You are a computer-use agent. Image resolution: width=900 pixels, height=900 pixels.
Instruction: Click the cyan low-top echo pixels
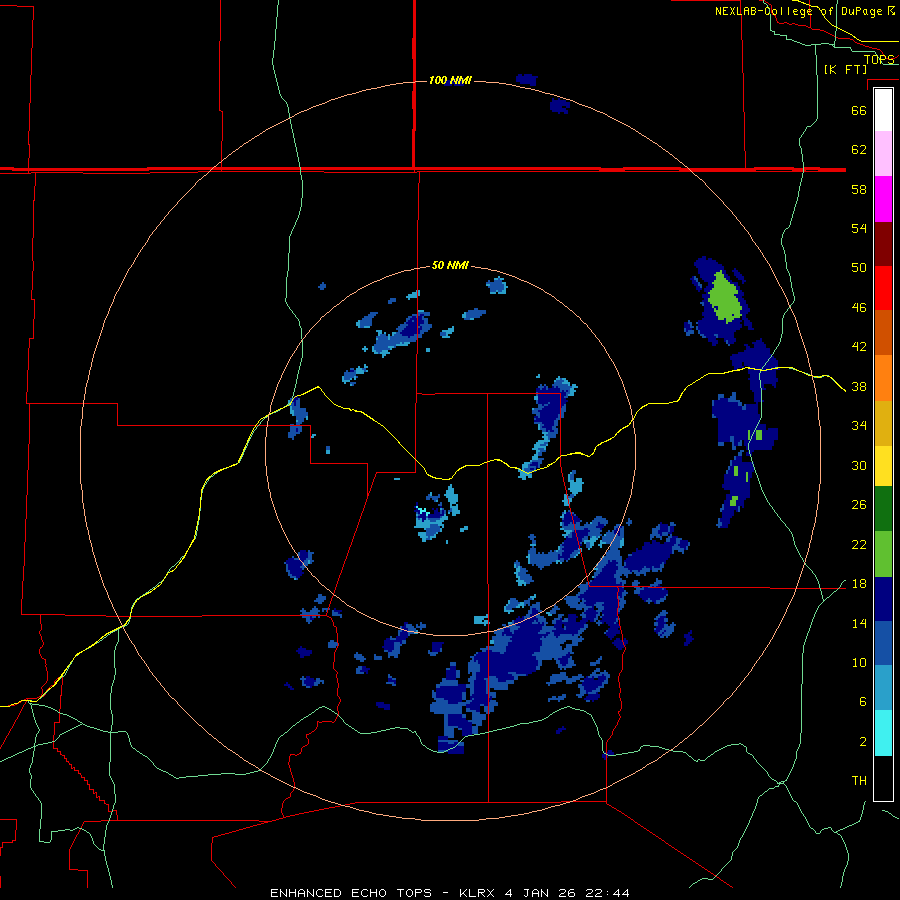(x=422, y=510)
